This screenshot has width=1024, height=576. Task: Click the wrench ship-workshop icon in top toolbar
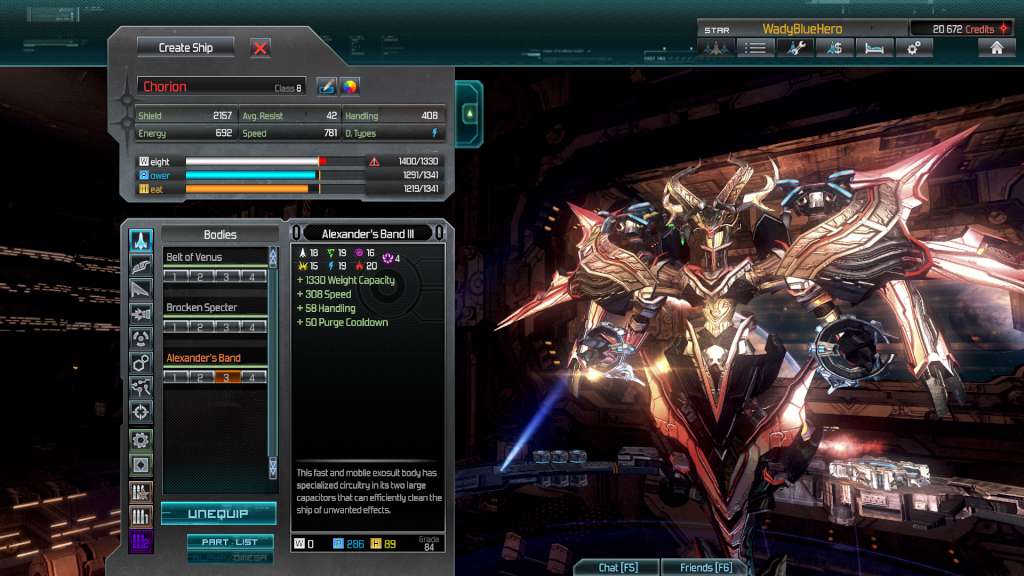793,47
